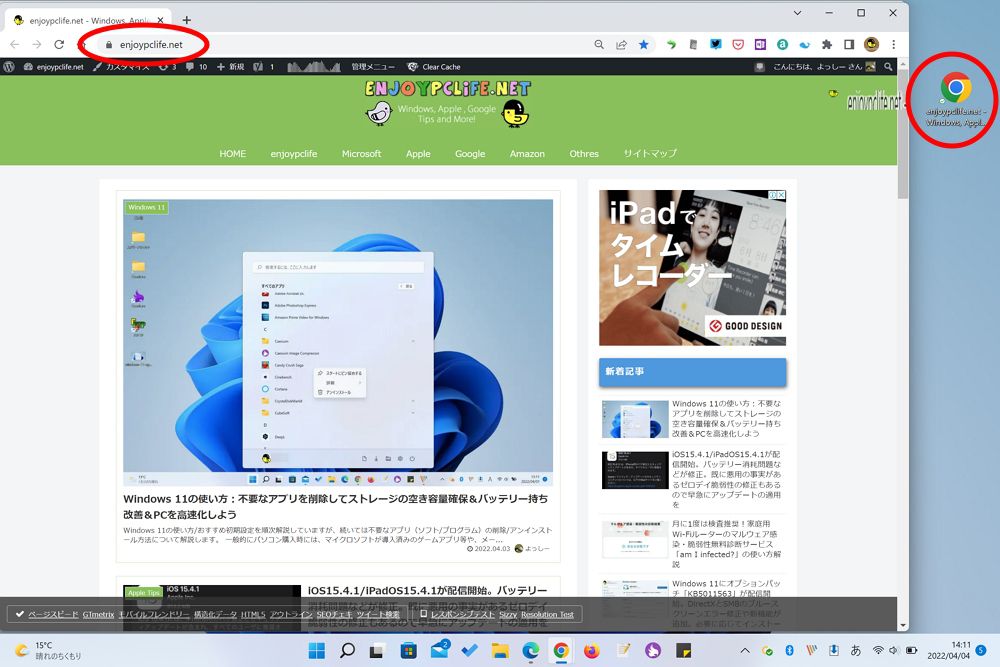This screenshot has height=667, width=1000.
Task: Expand the hidden icons chevron in system tray
Action: (x=745, y=648)
